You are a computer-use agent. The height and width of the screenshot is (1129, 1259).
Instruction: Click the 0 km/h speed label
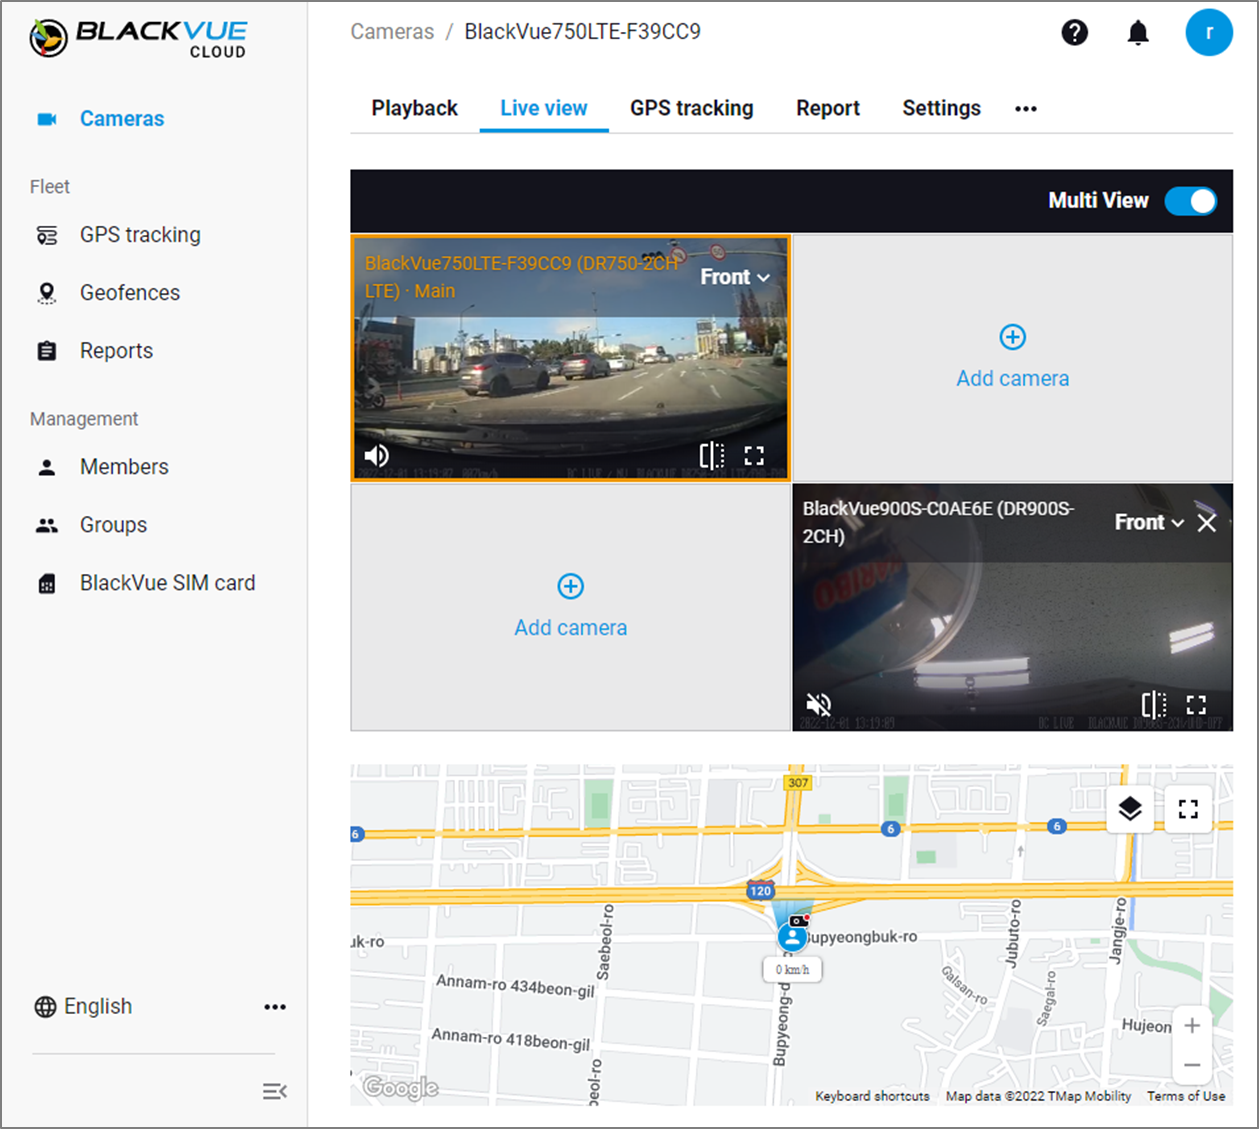(792, 970)
